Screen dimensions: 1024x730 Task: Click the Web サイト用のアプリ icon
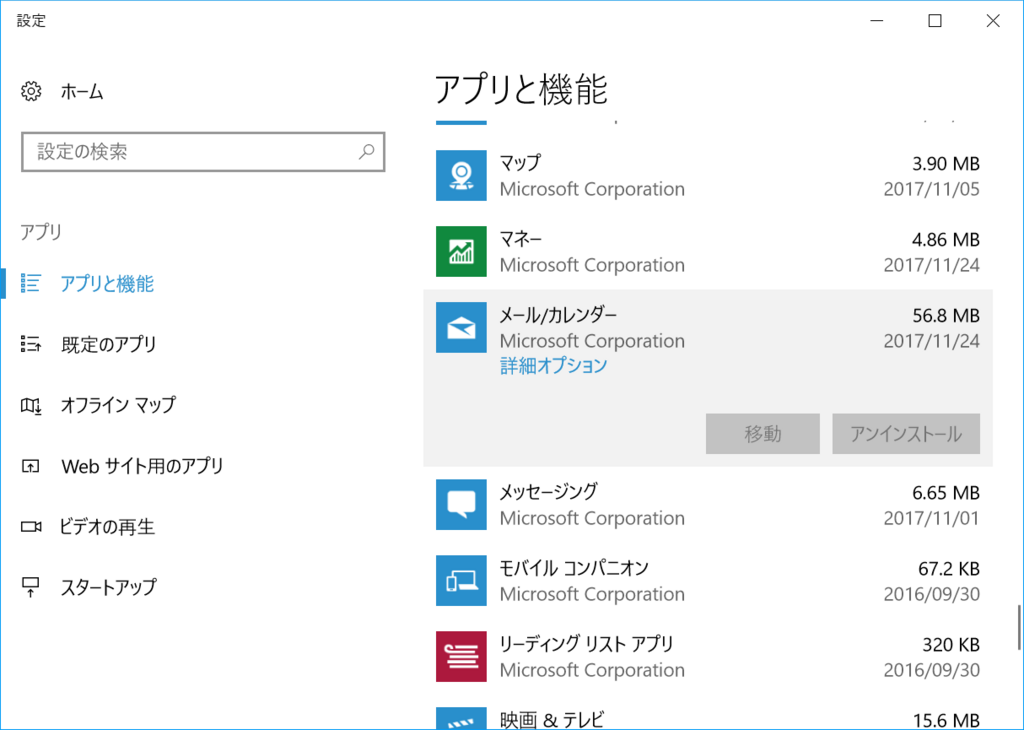click(31, 466)
